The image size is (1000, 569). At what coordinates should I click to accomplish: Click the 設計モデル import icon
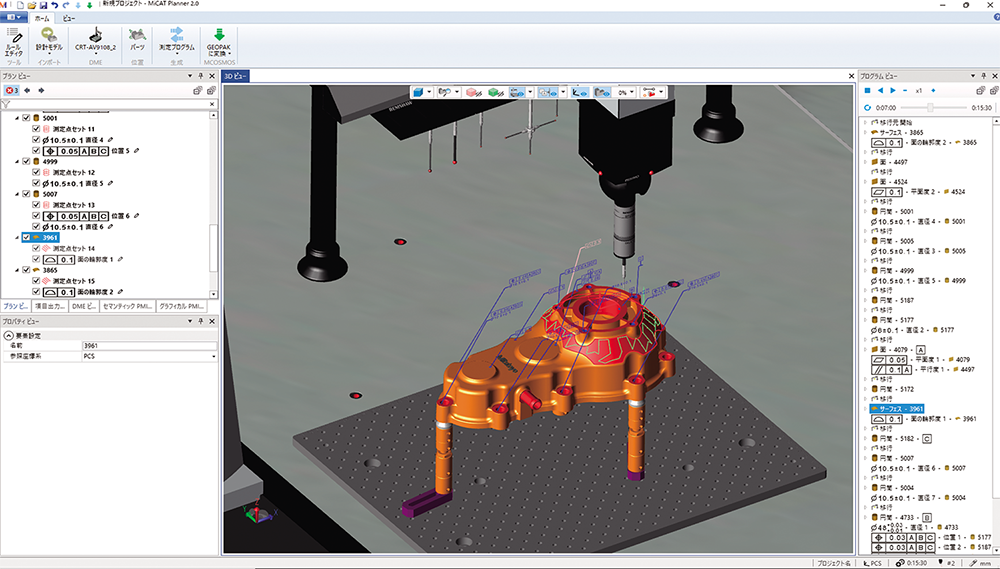[49, 40]
